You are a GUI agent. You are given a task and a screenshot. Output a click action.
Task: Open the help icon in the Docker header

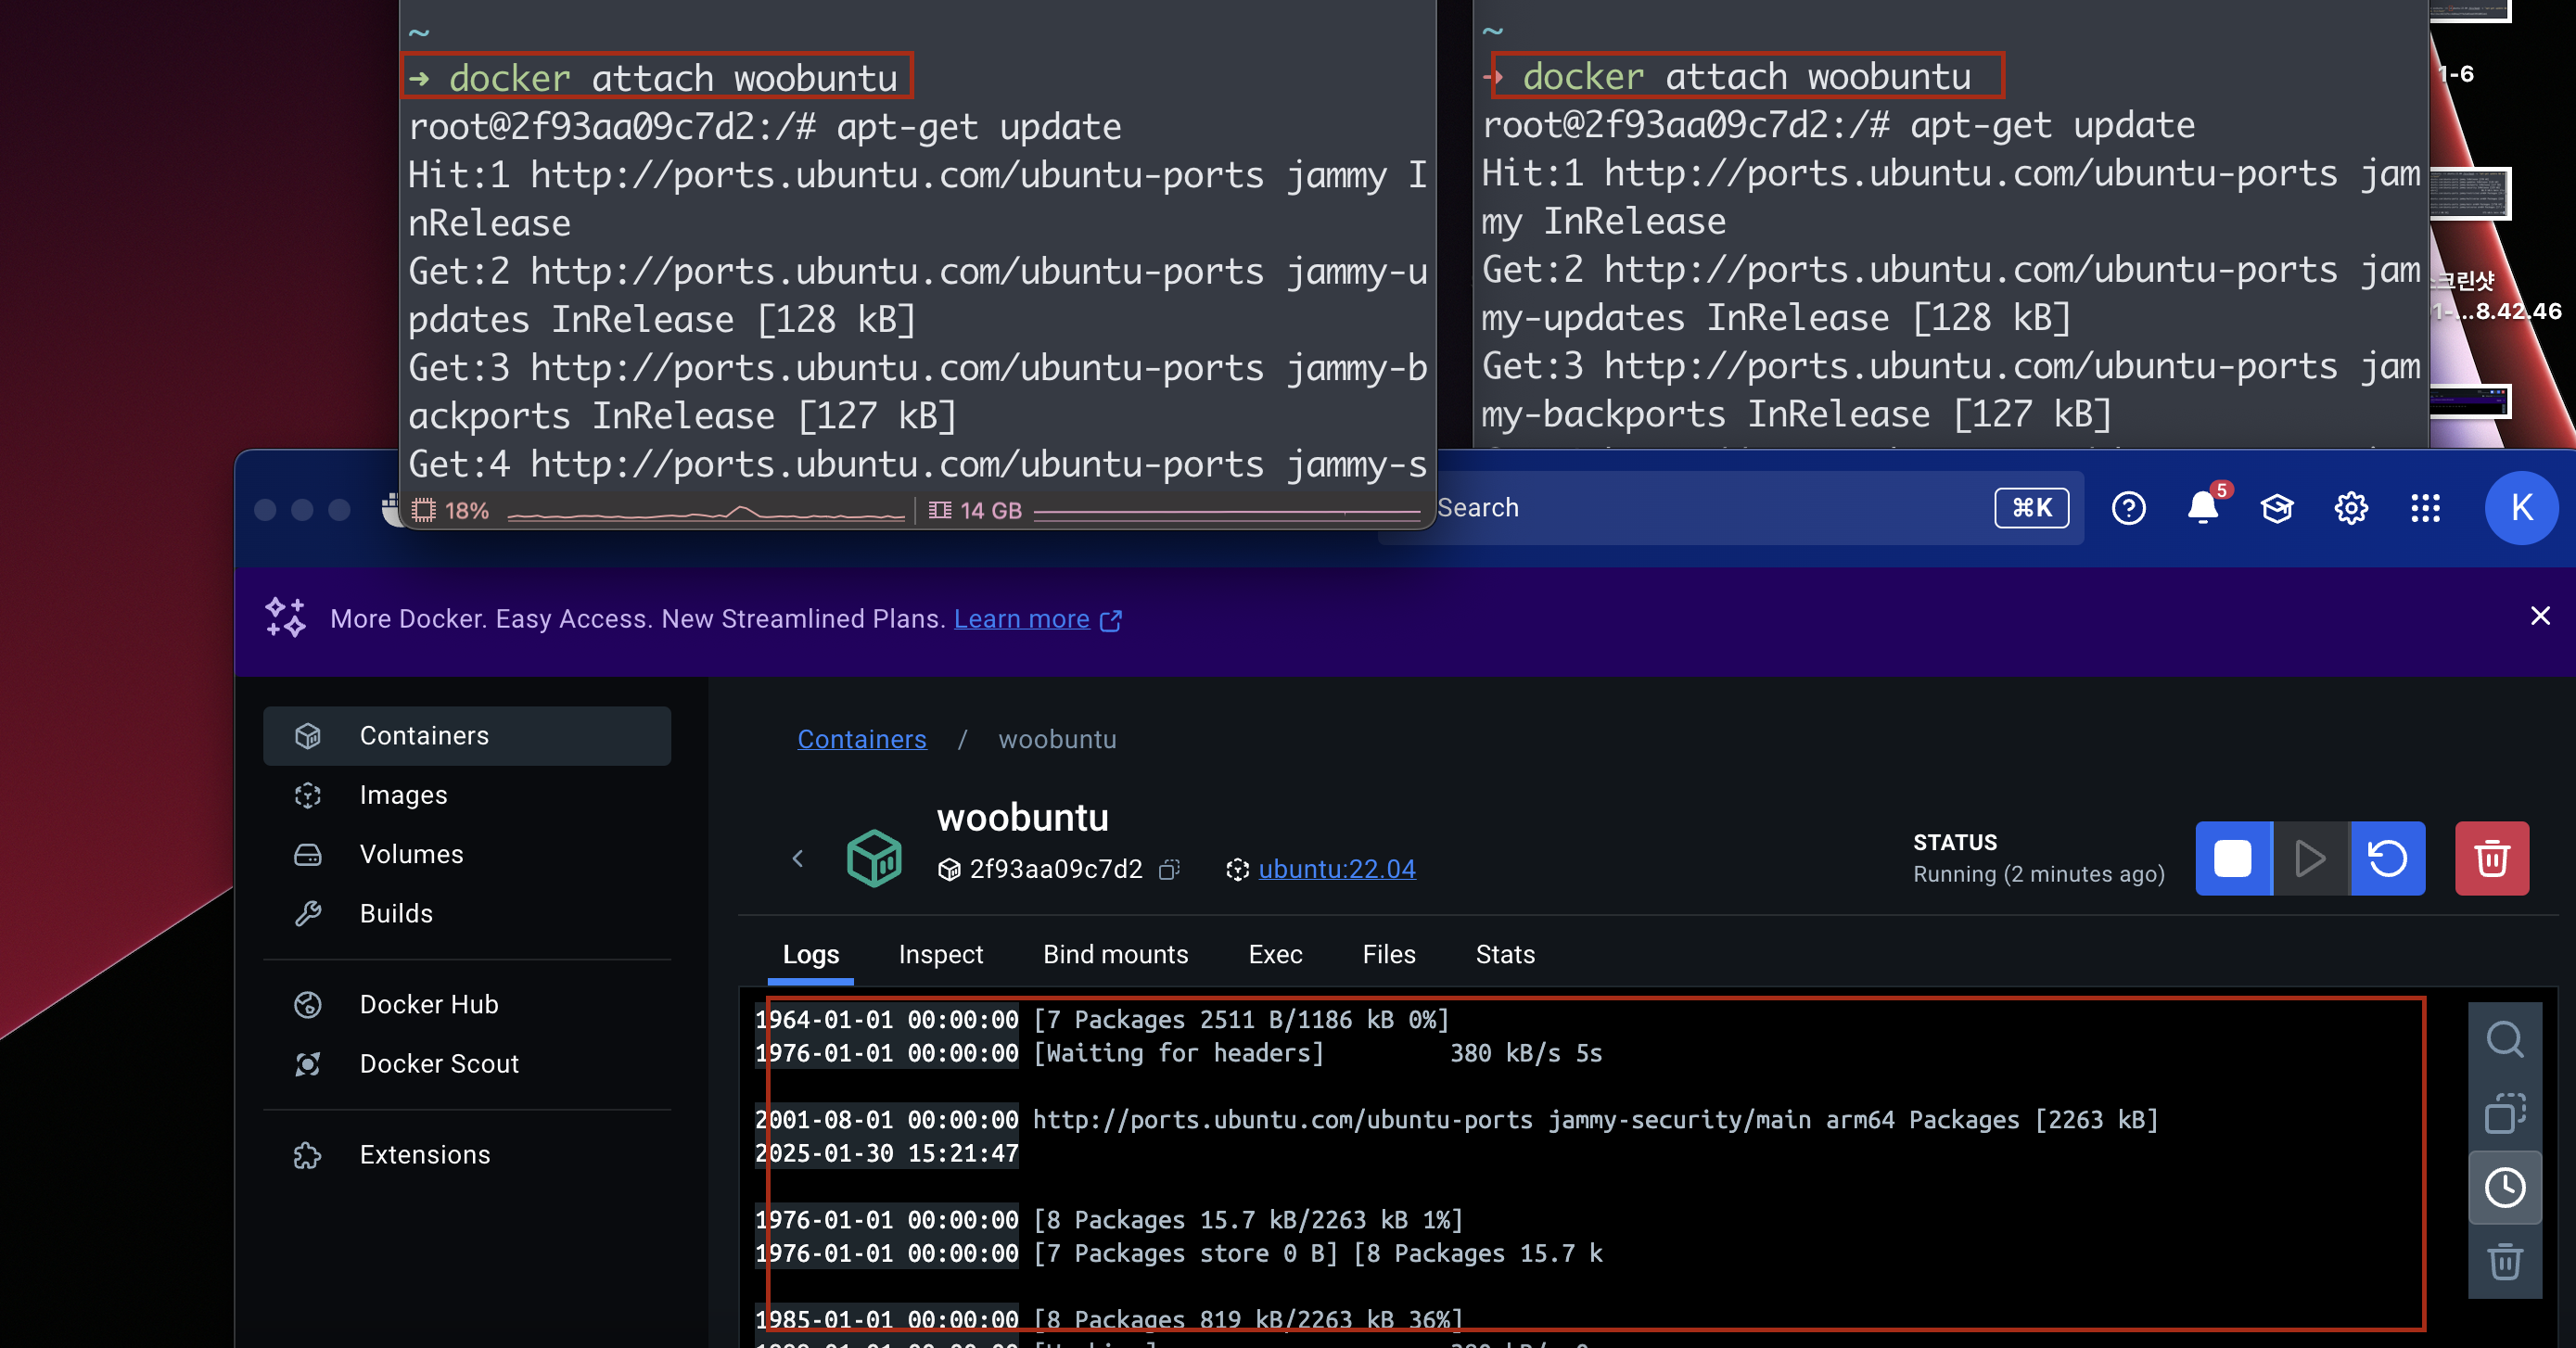[x=2128, y=508]
